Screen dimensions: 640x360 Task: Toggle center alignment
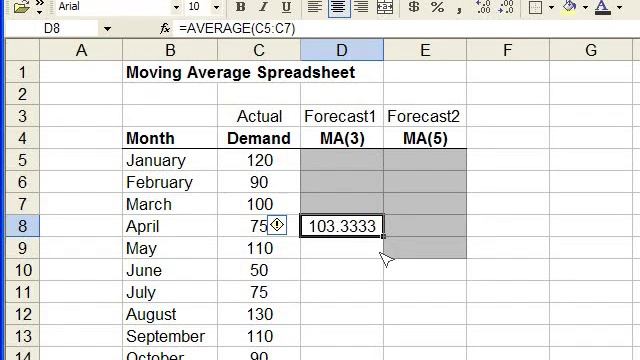(x=338, y=7)
